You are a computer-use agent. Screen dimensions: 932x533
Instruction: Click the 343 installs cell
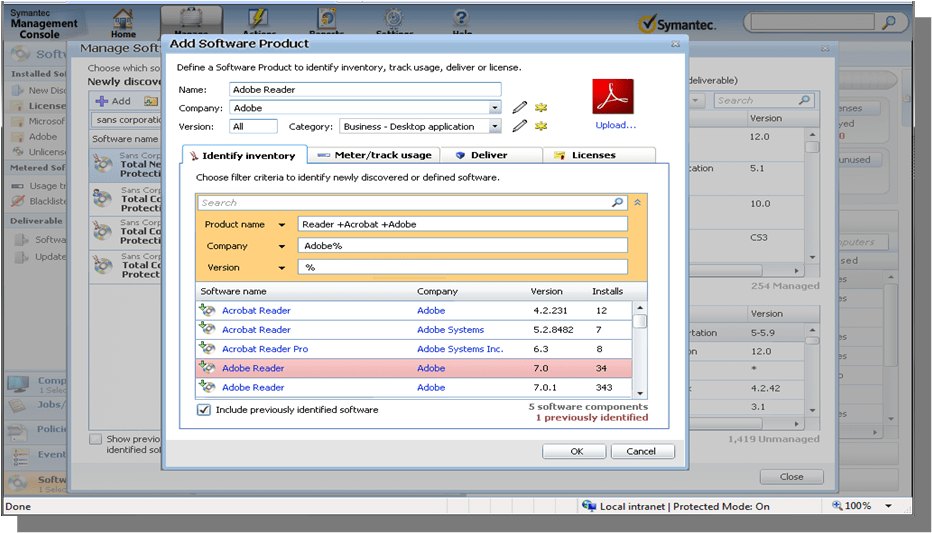(x=604, y=387)
